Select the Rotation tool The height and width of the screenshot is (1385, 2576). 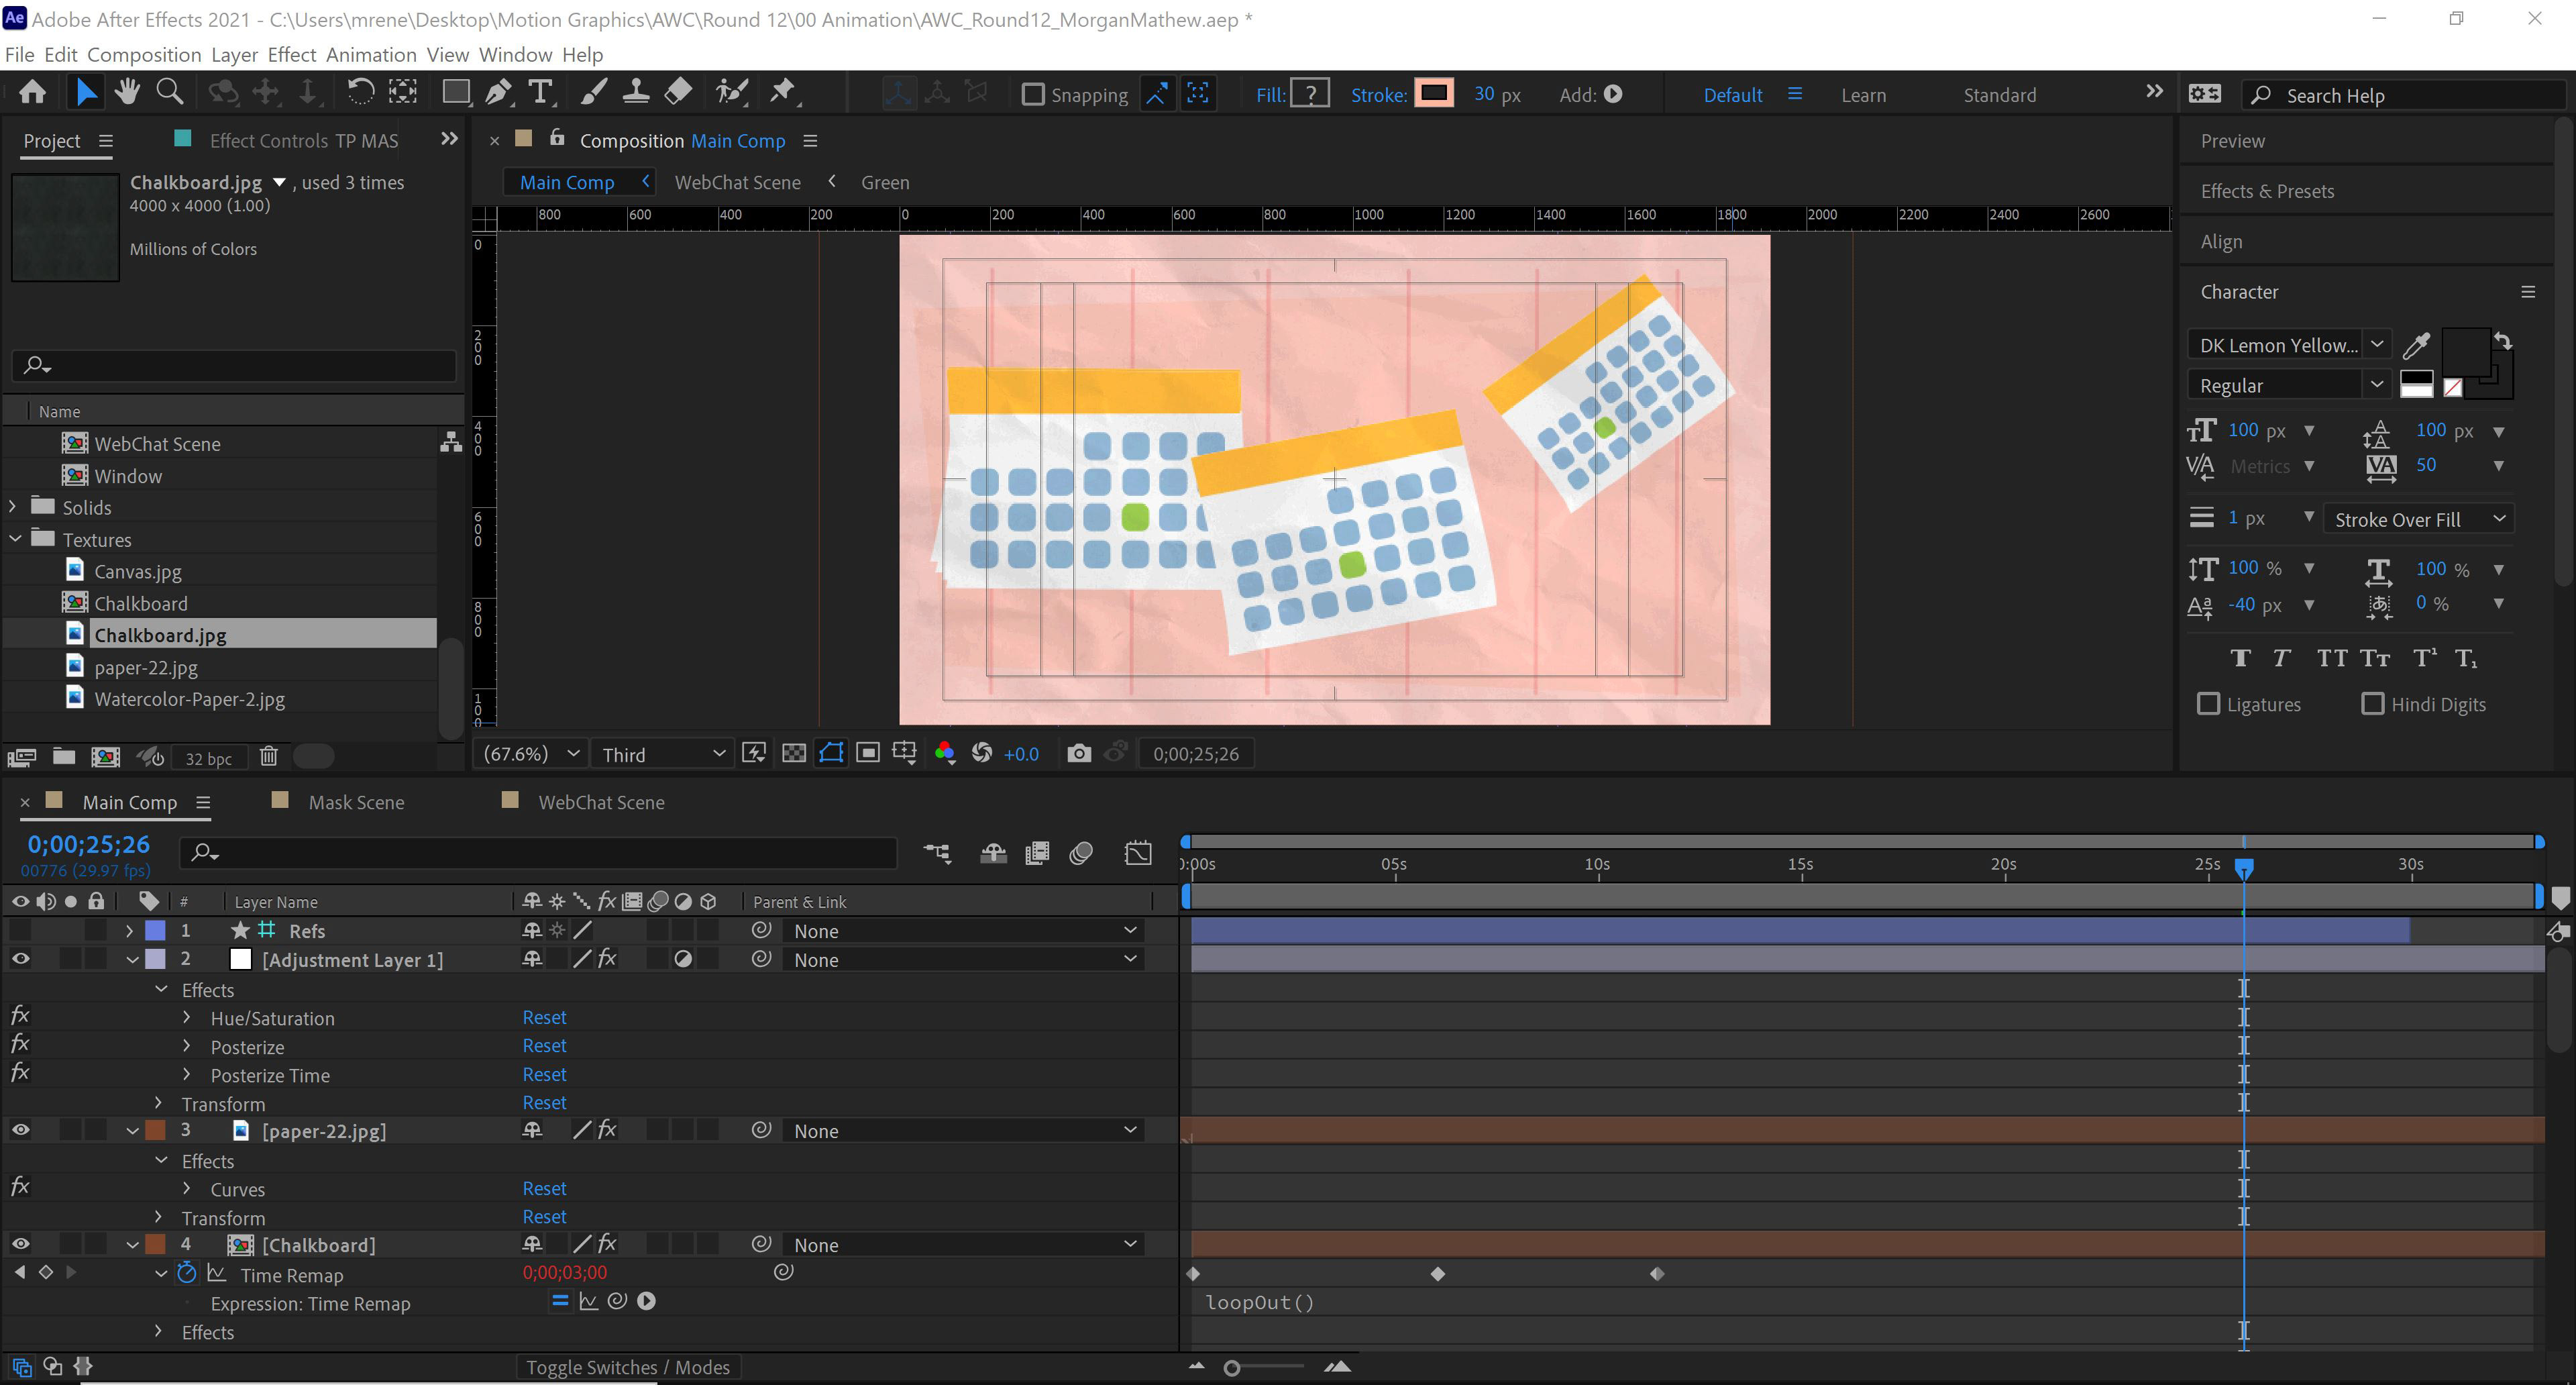click(x=360, y=93)
